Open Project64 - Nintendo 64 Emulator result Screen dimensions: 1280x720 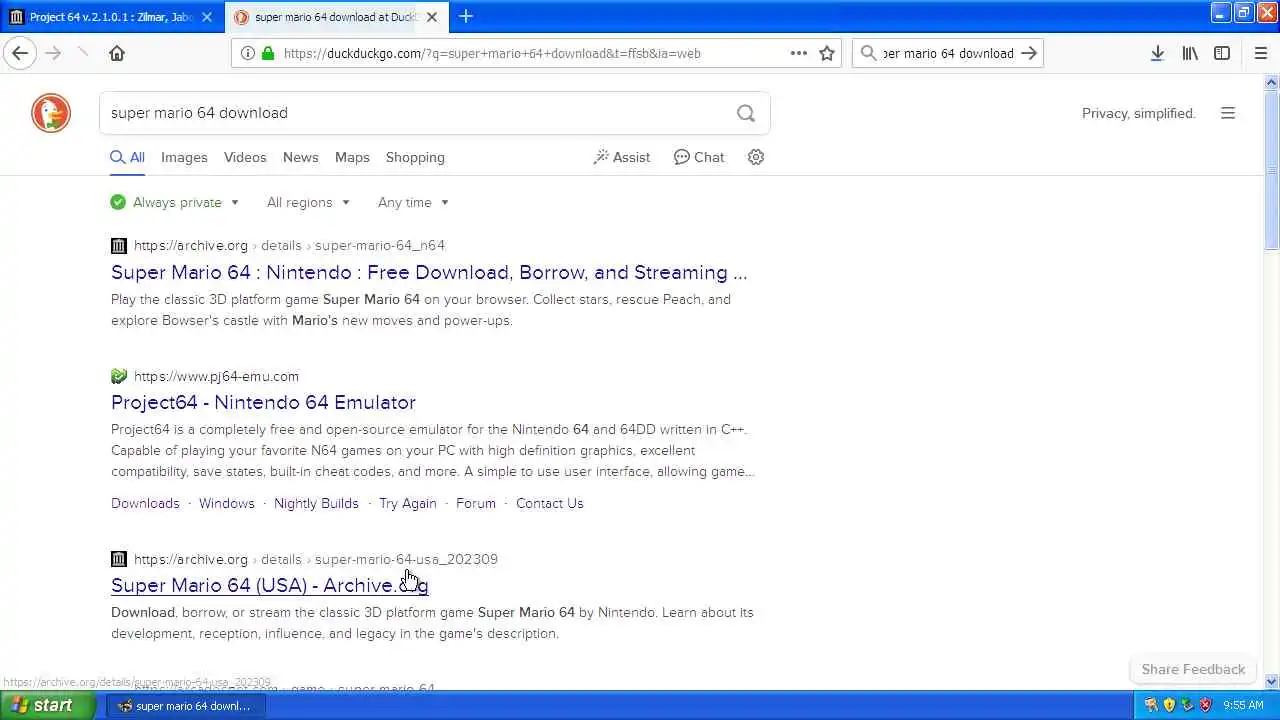click(x=263, y=402)
